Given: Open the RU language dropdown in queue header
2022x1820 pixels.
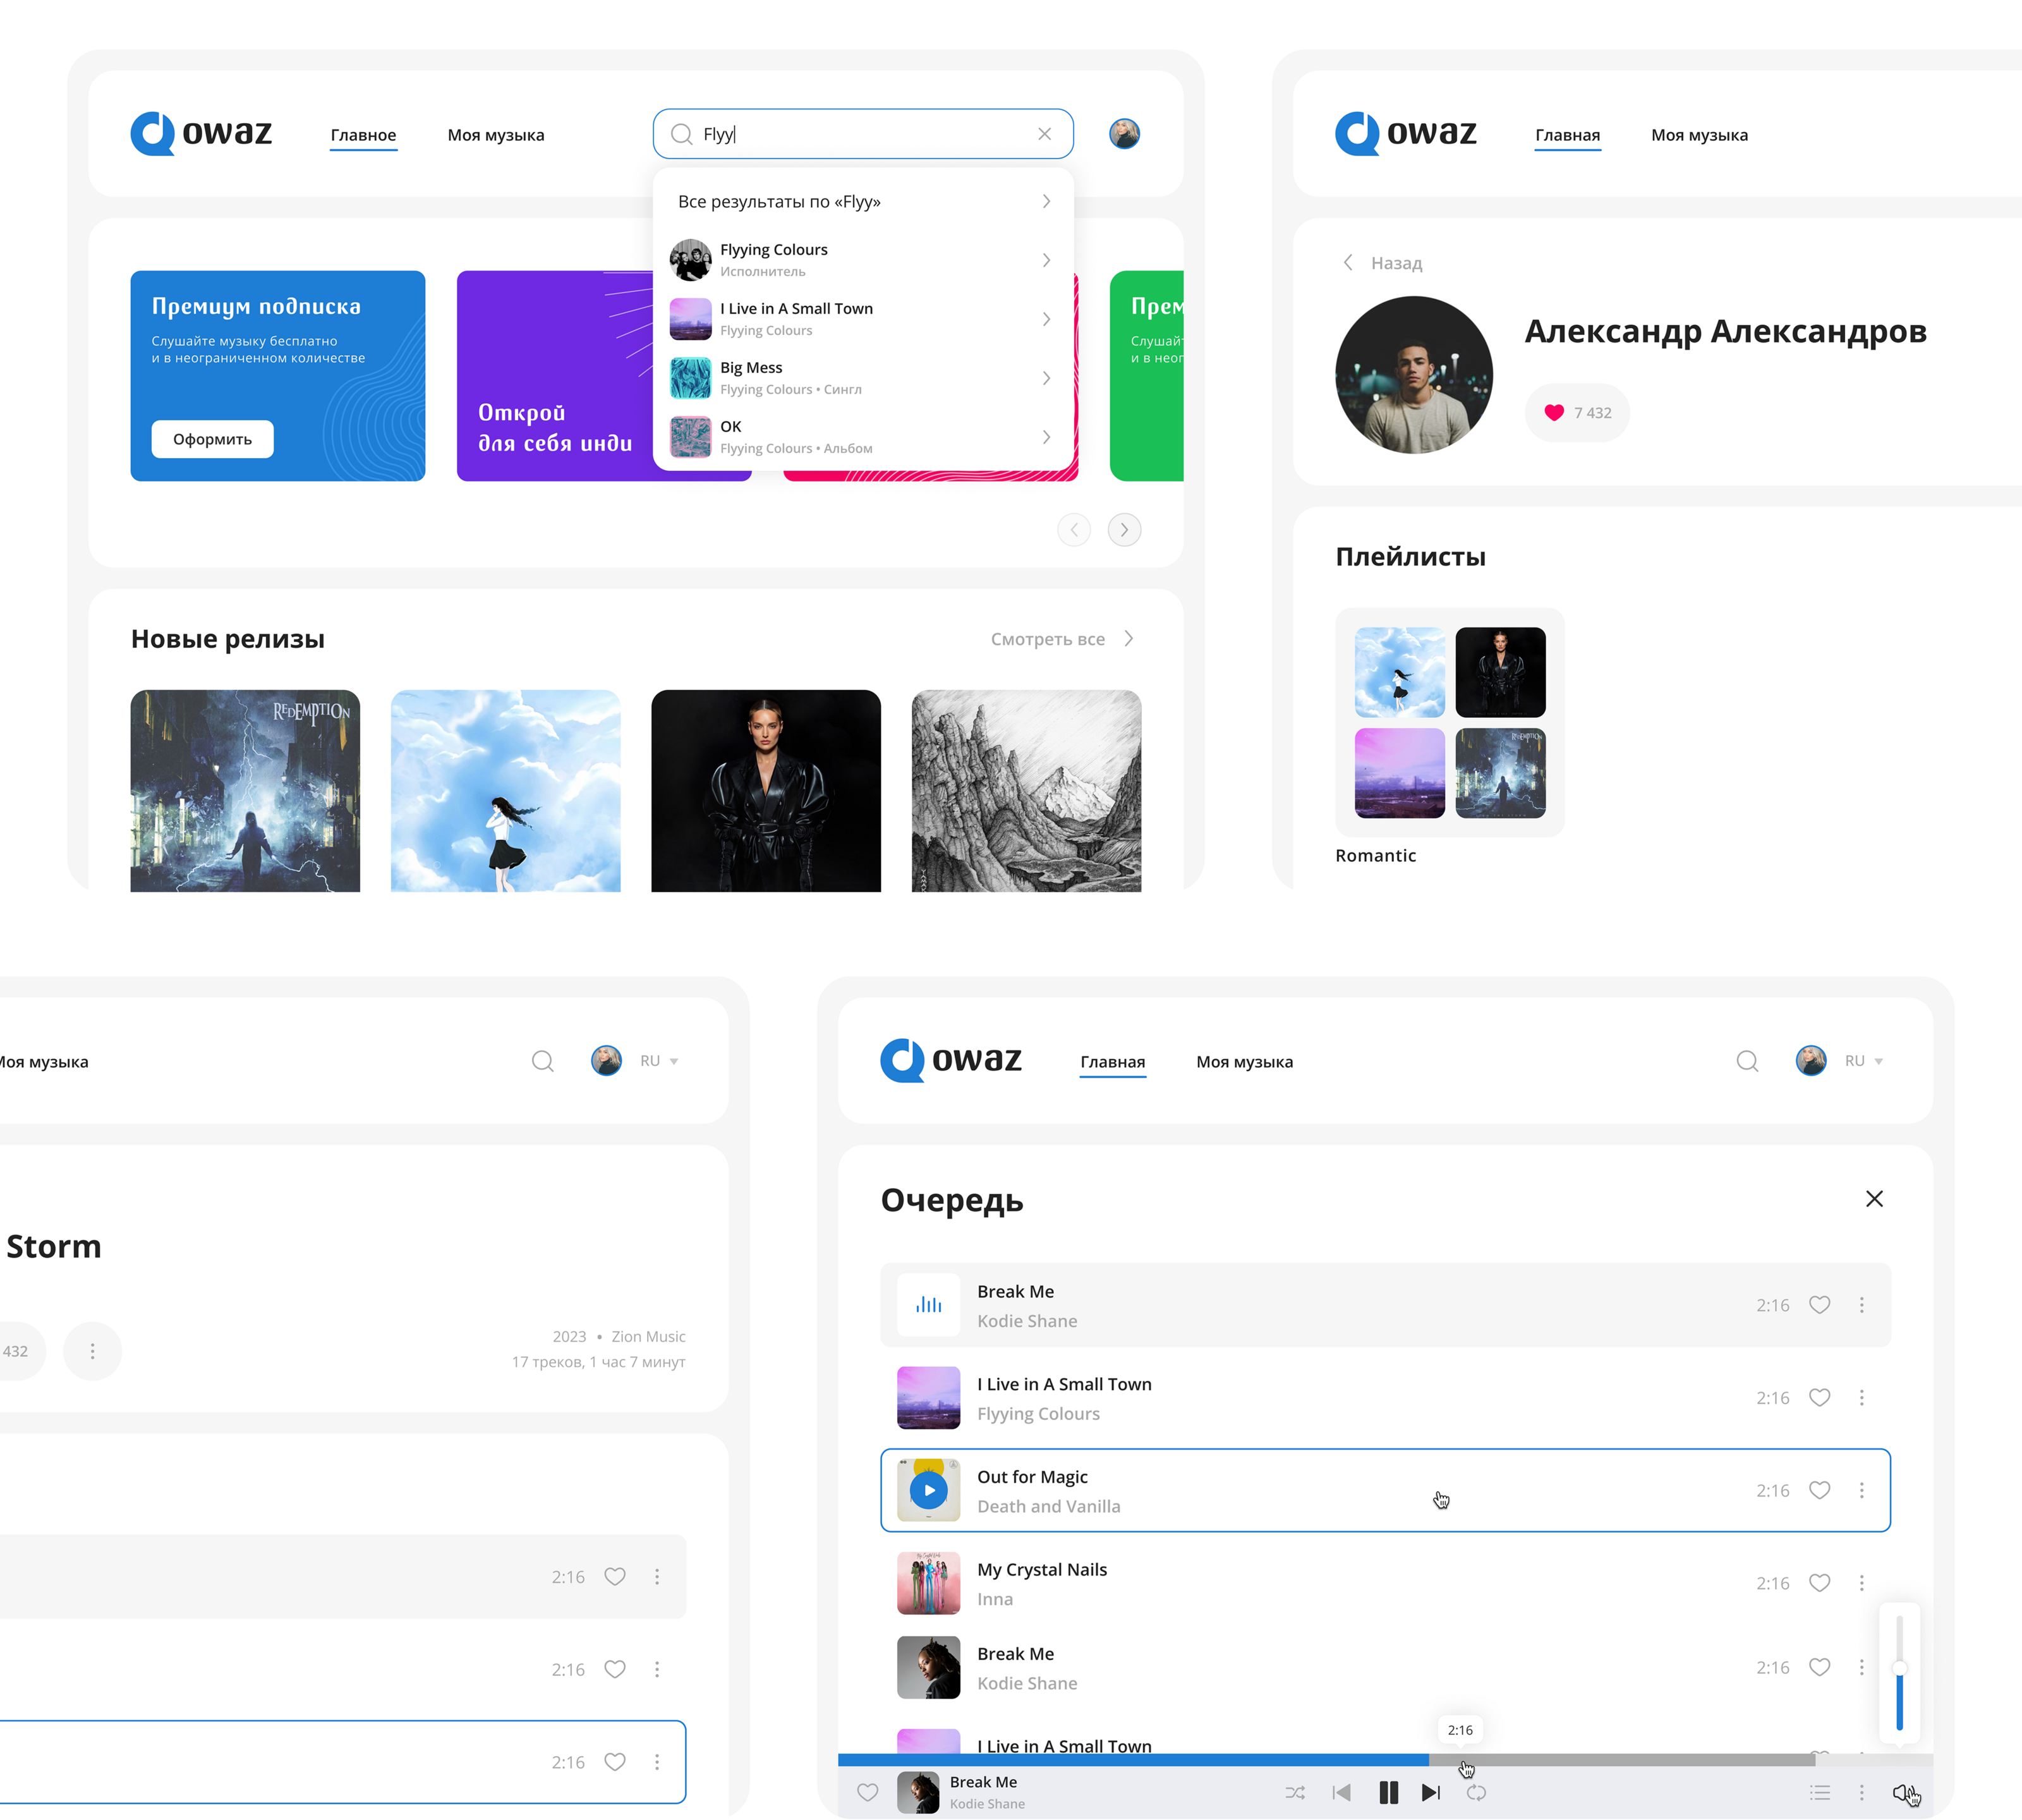Looking at the screenshot, I should 1864,1061.
